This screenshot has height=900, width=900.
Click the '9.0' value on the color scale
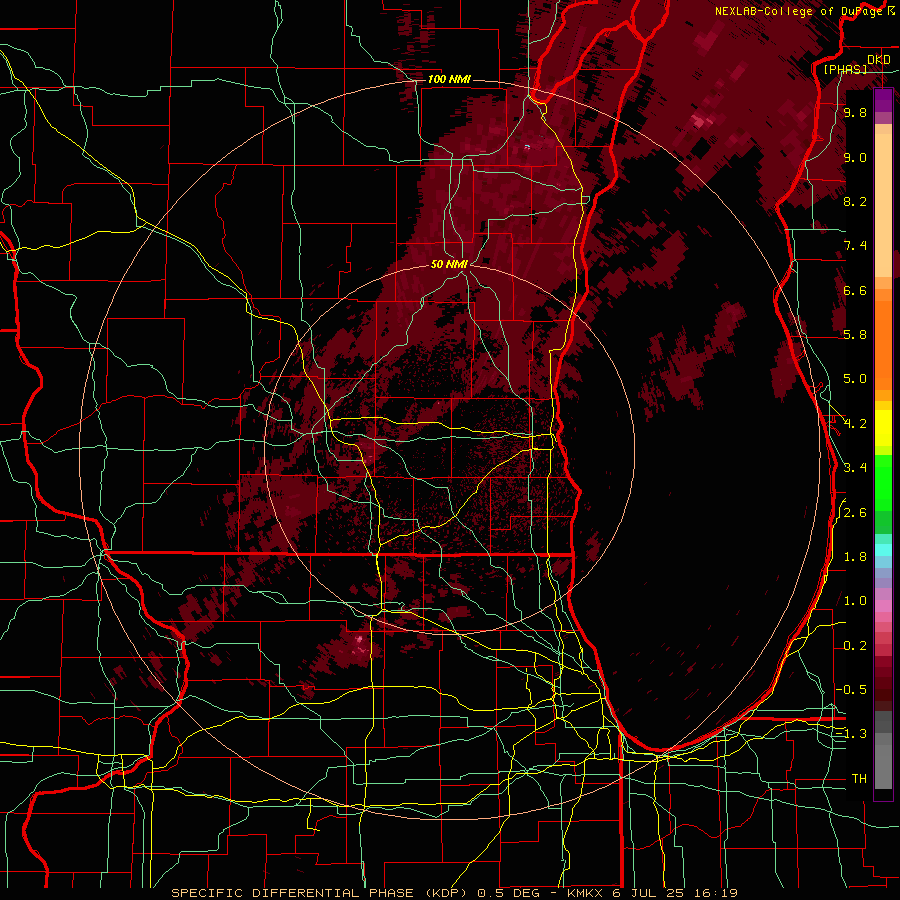855,157
